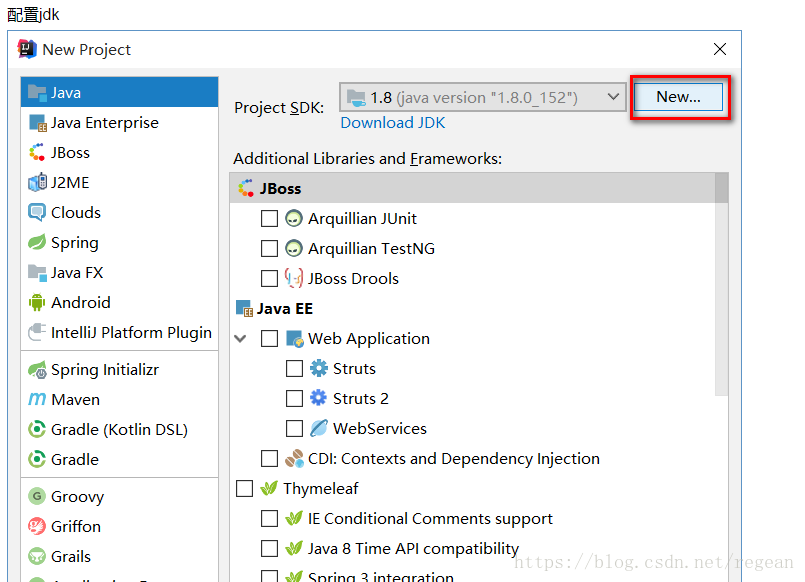
Task: Click the JBoss Drools face icon
Action: point(294,279)
